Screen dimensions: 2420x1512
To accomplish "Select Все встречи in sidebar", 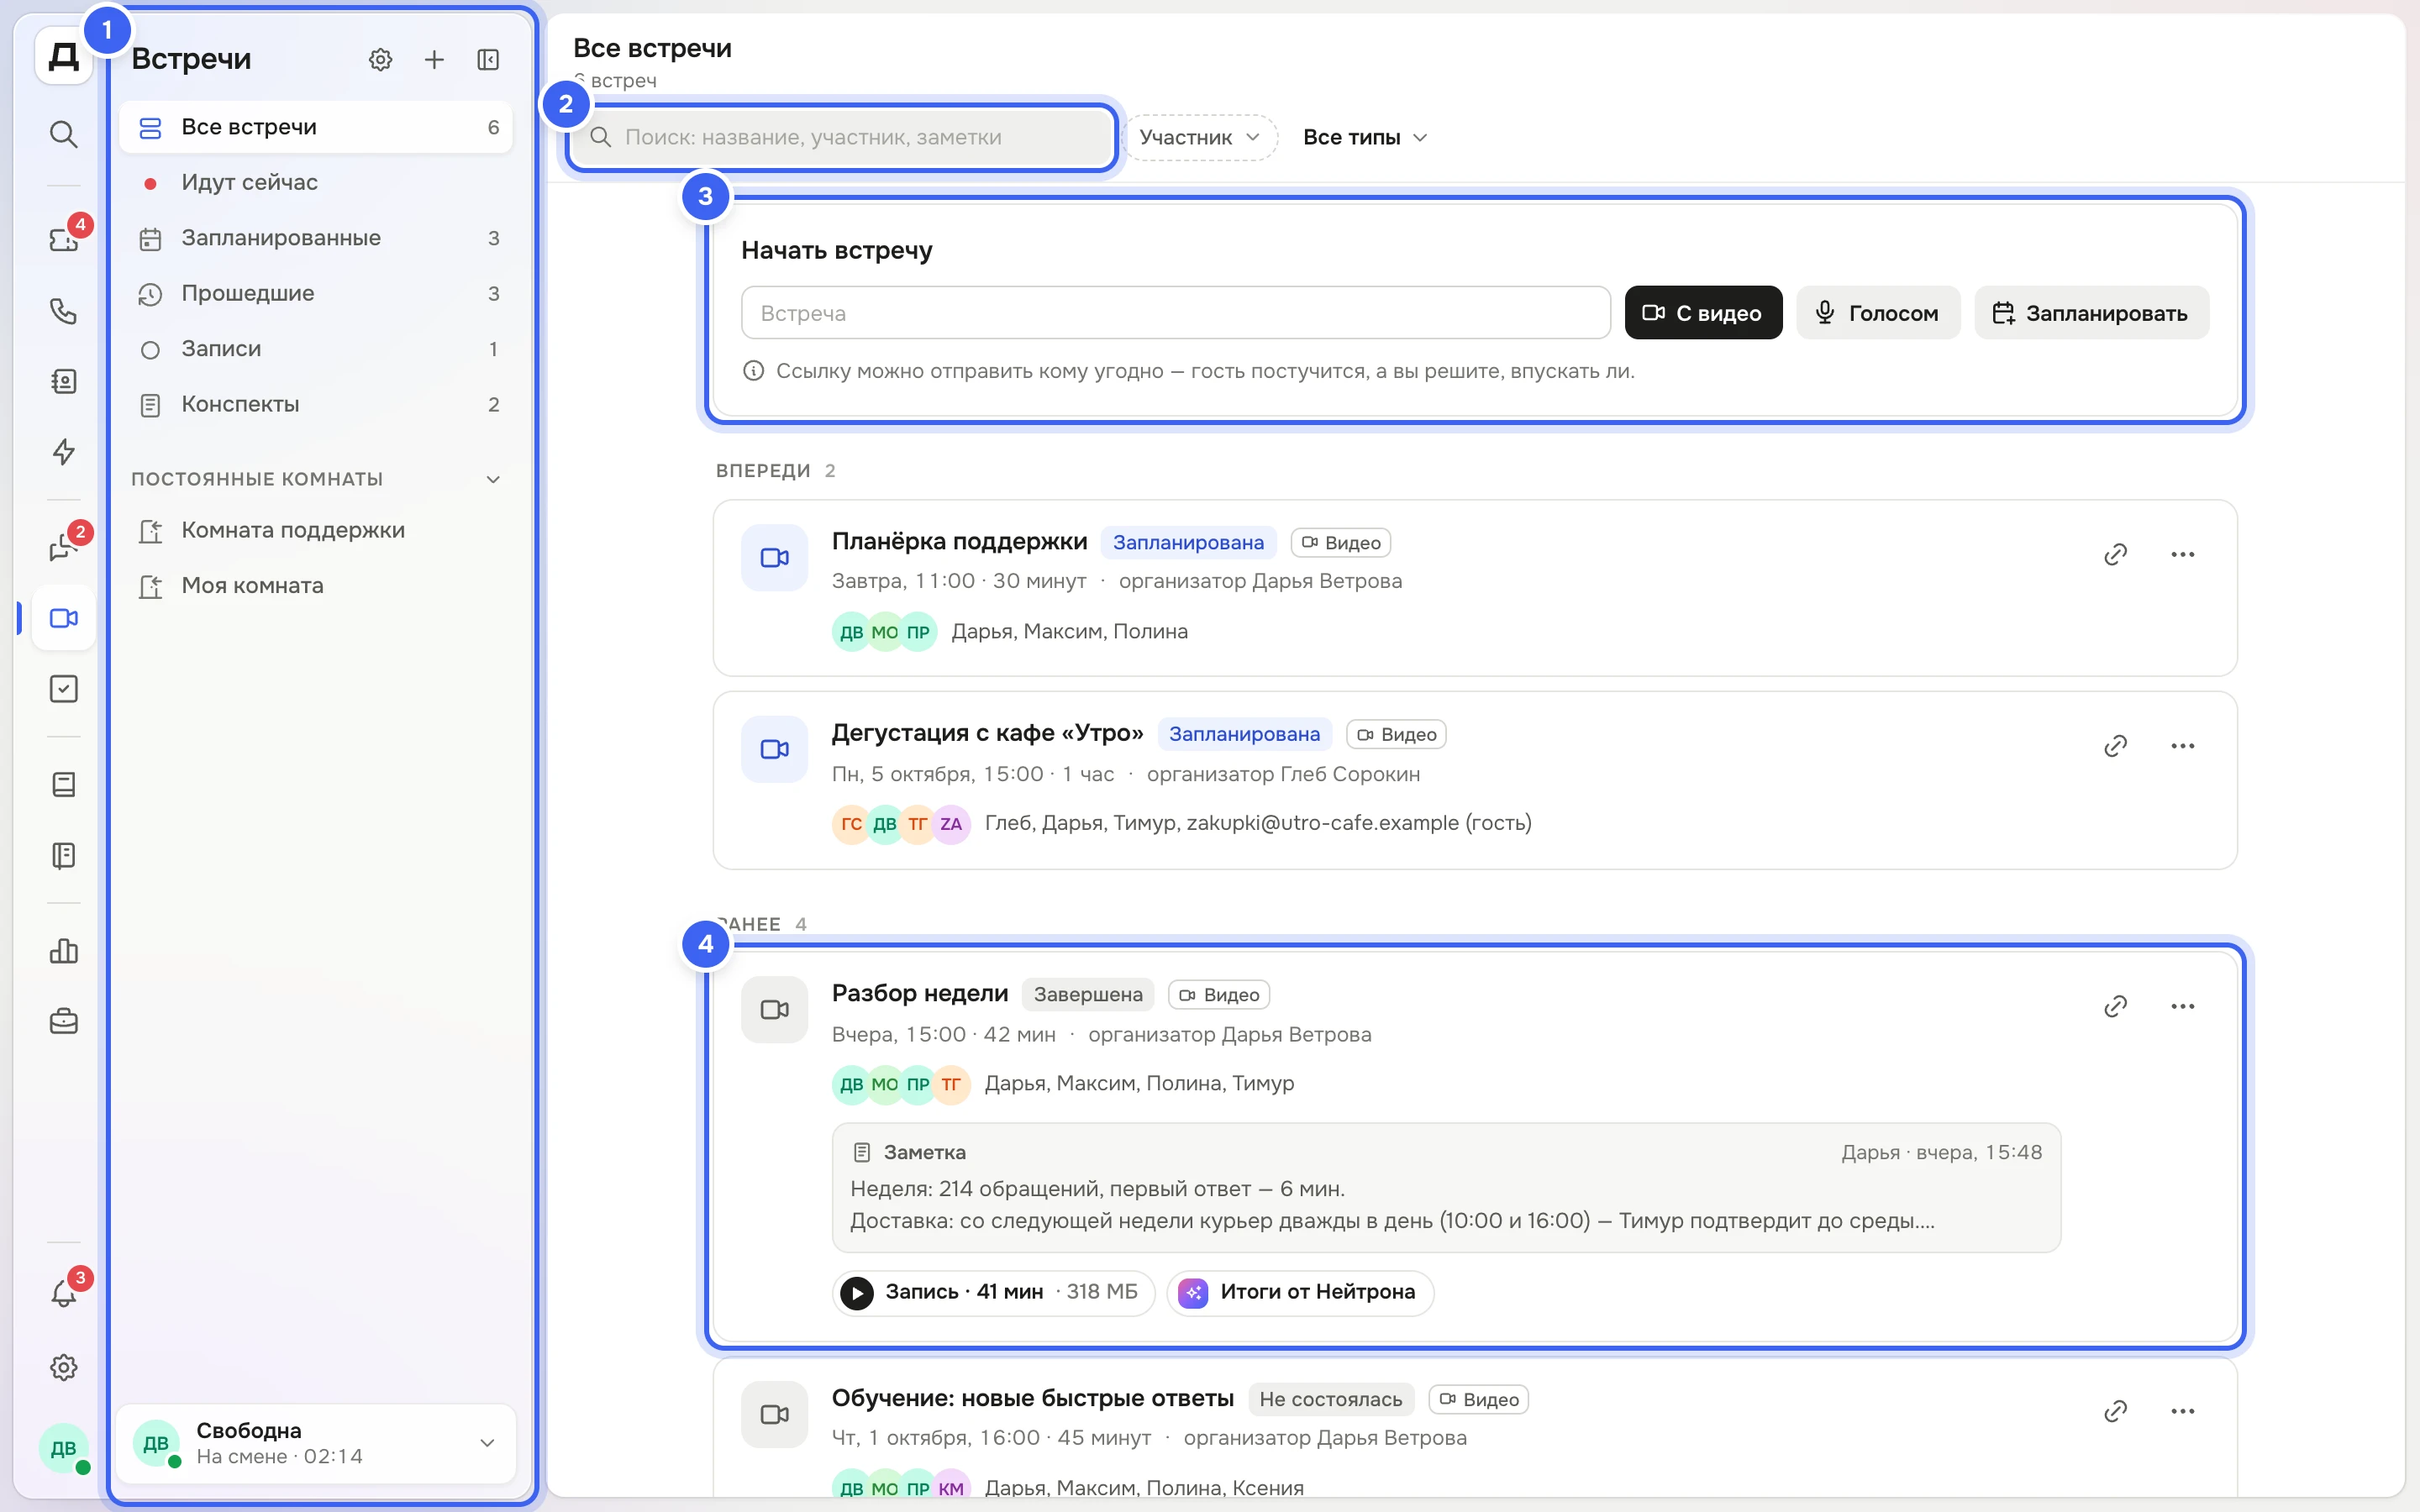I will click(x=316, y=127).
